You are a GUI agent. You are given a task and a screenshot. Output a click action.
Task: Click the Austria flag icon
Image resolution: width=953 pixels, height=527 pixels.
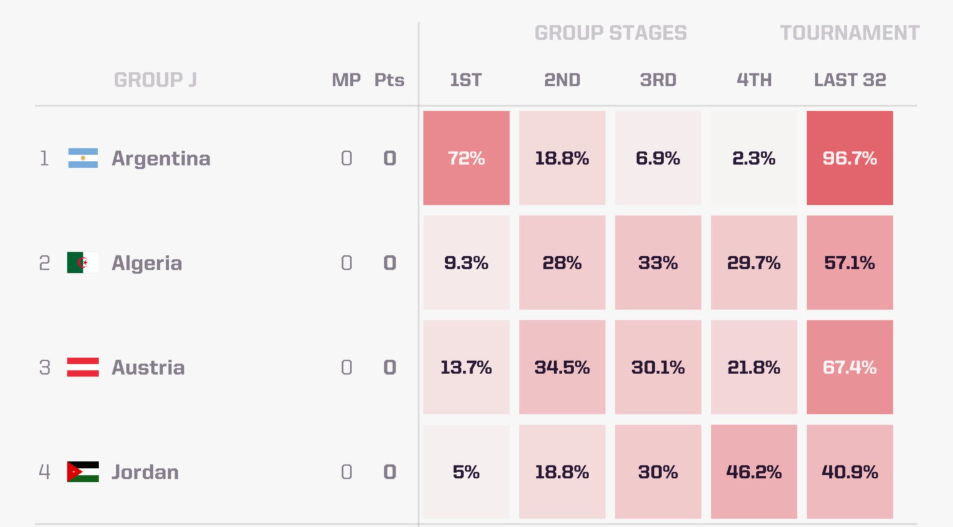(x=83, y=367)
